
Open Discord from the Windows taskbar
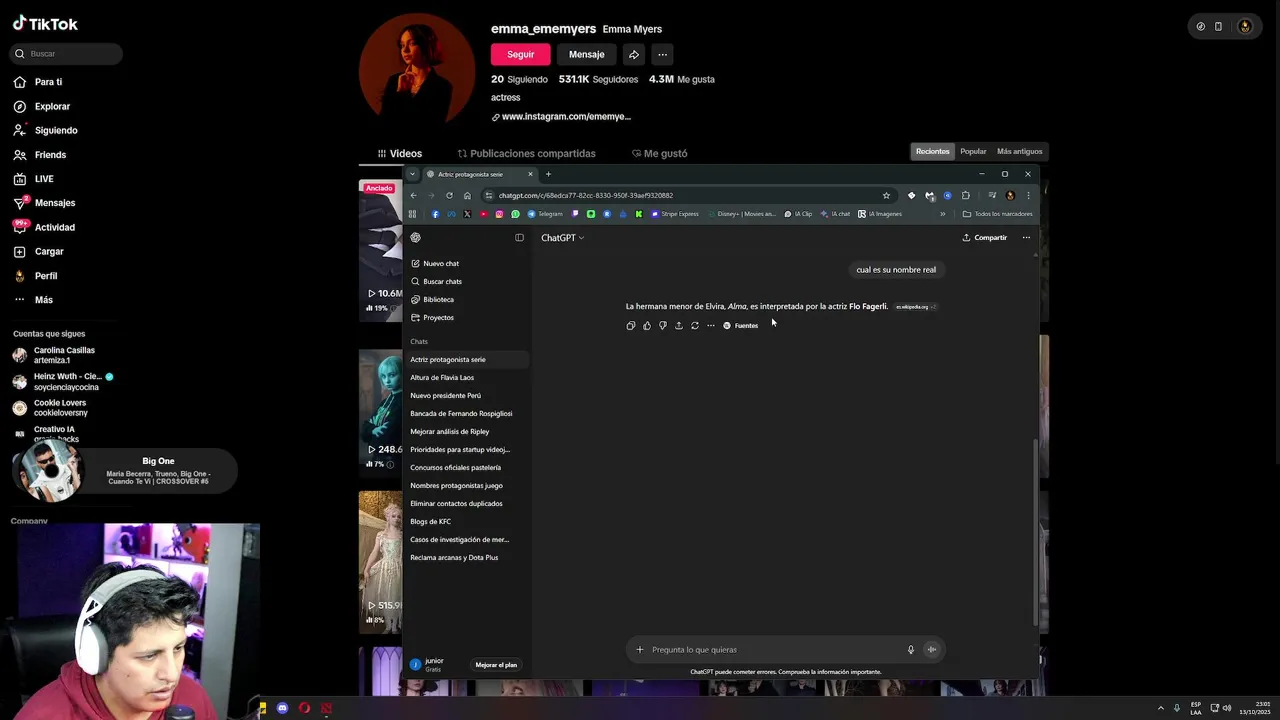[282, 708]
